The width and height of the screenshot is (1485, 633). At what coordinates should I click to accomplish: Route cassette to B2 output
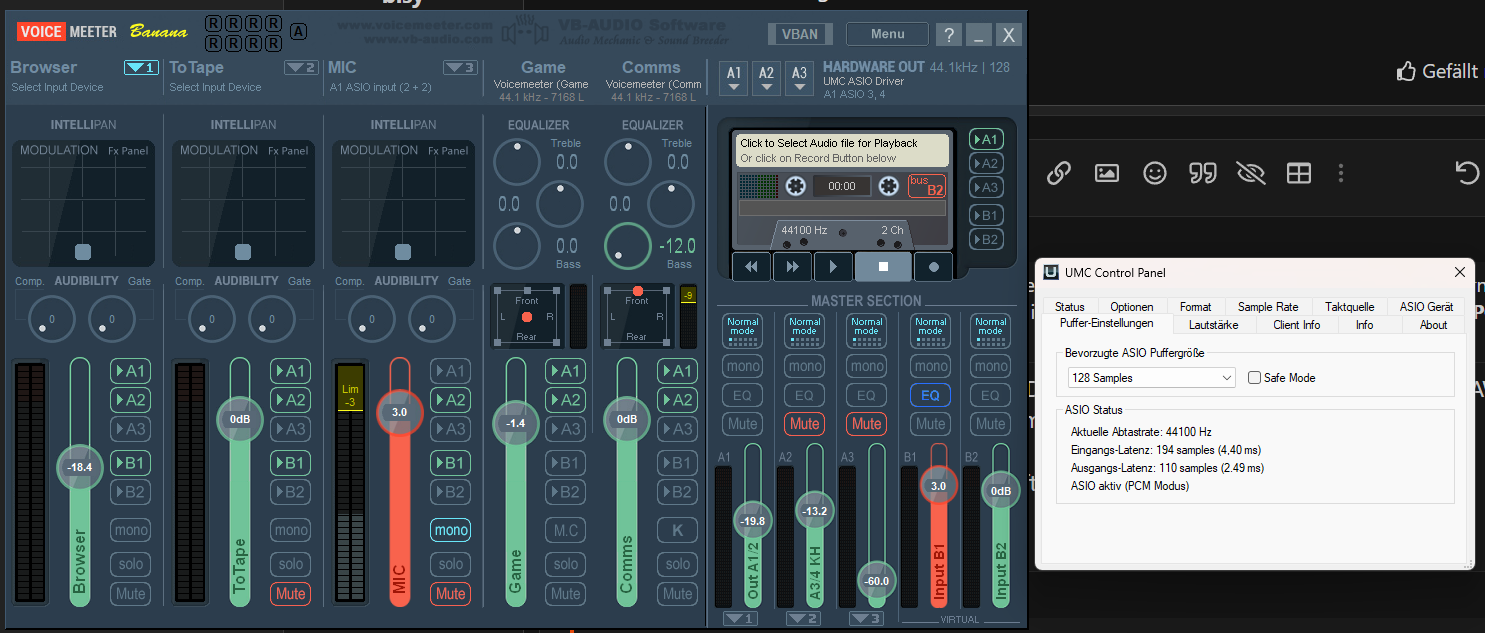(986, 239)
